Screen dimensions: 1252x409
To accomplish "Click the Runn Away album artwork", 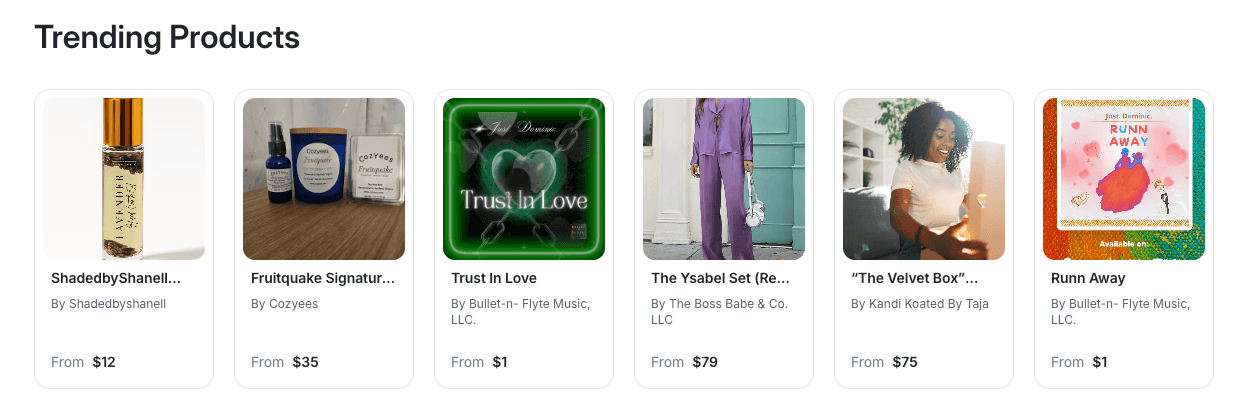I will [1124, 179].
